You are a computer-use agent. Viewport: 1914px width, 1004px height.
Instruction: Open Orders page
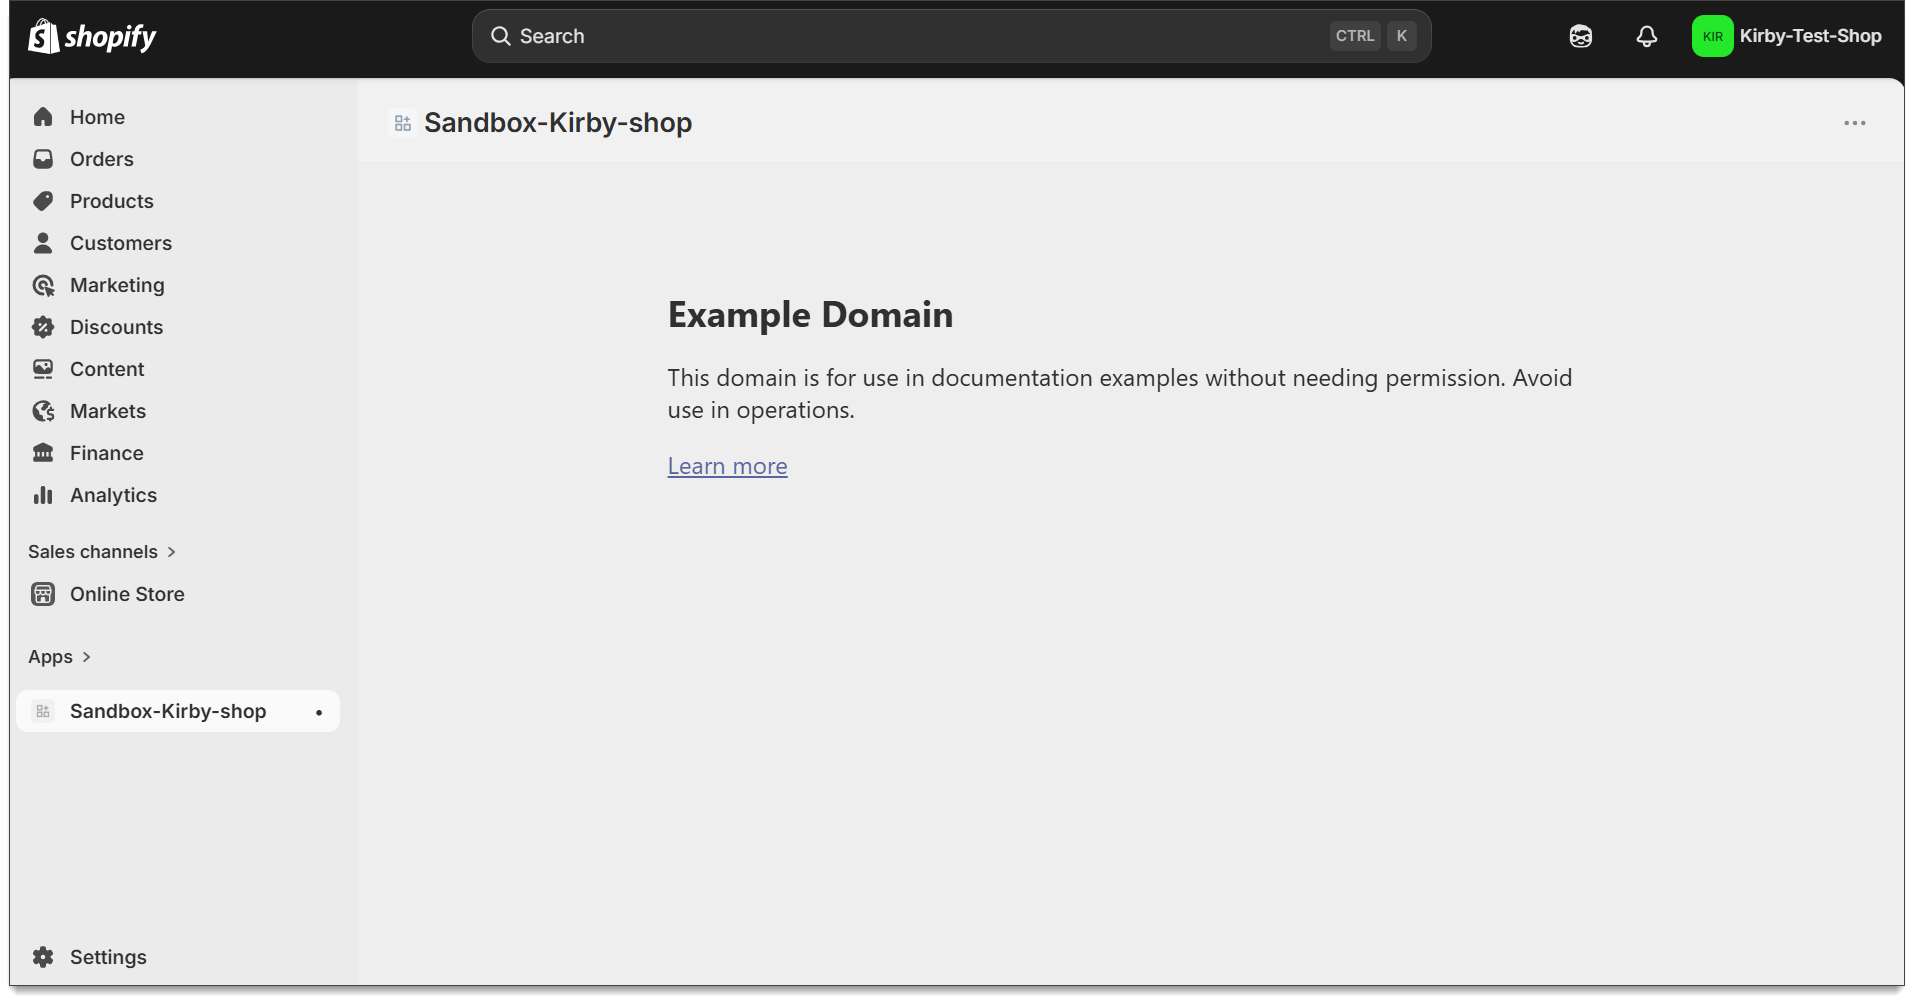pos(178,159)
